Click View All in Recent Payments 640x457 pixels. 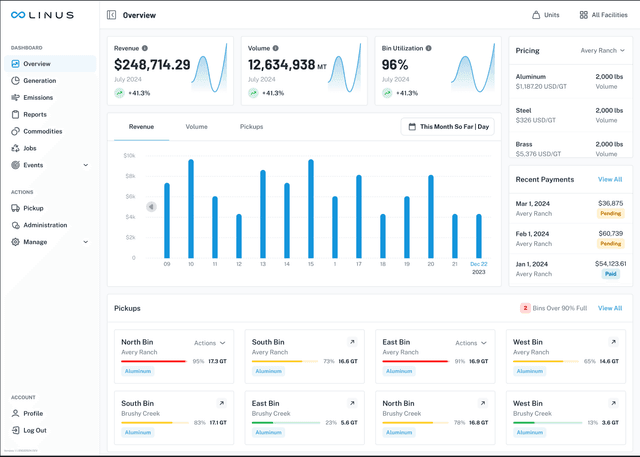610,179
